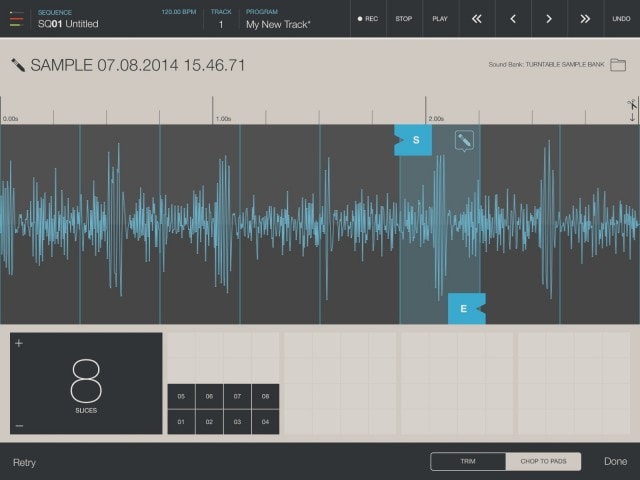Step back with single left arrow

[513, 19]
